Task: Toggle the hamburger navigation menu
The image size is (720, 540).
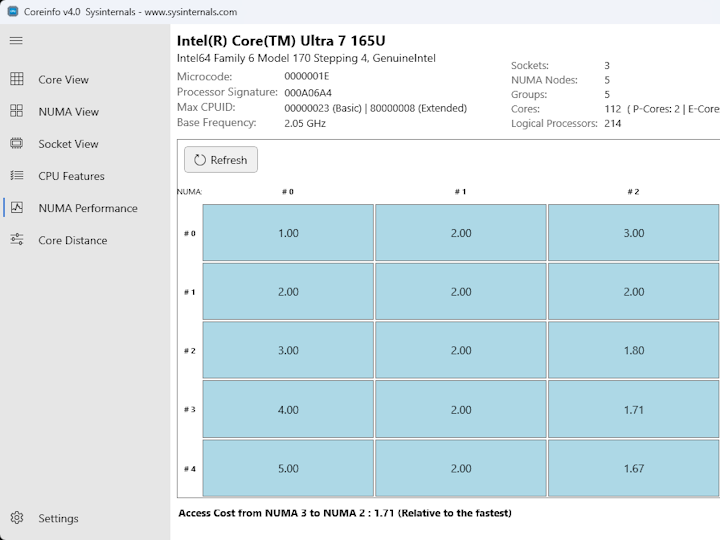Action: 16,40
